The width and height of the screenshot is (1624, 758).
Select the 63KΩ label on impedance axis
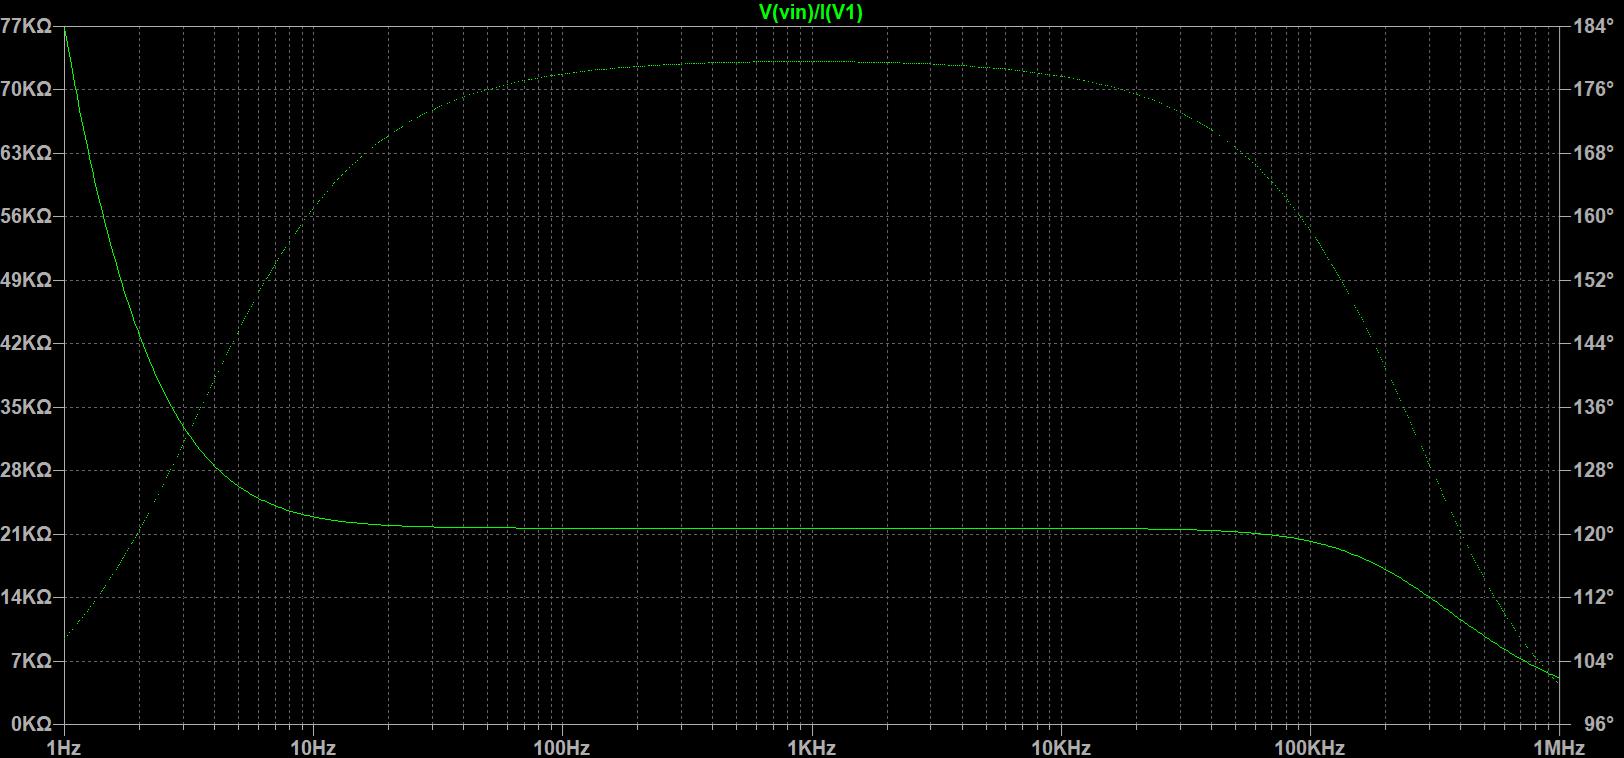point(27,153)
